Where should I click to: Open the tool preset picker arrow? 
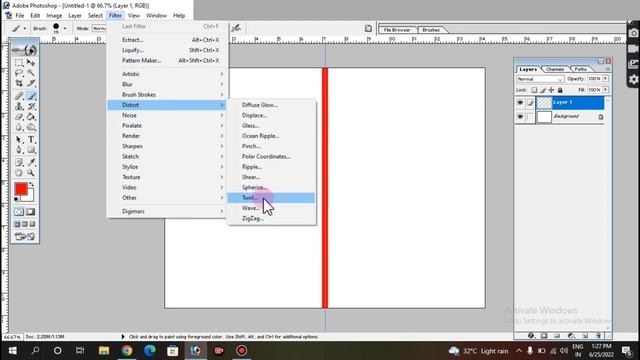24,29
